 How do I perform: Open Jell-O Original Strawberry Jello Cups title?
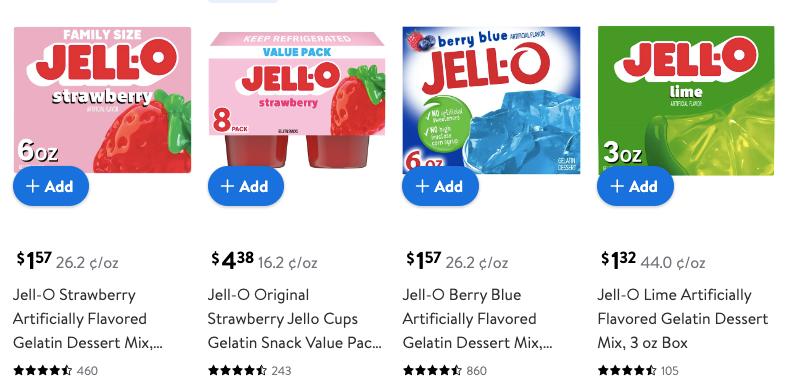pos(295,319)
